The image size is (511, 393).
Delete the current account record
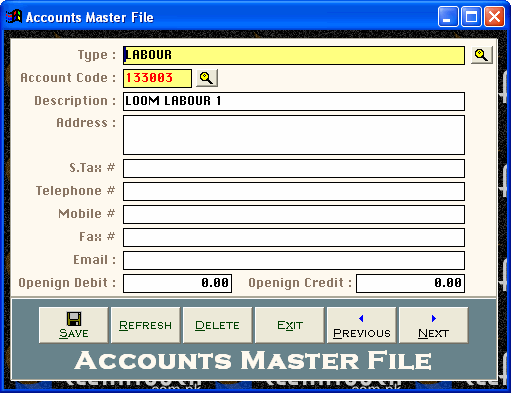pyautogui.click(x=217, y=325)
